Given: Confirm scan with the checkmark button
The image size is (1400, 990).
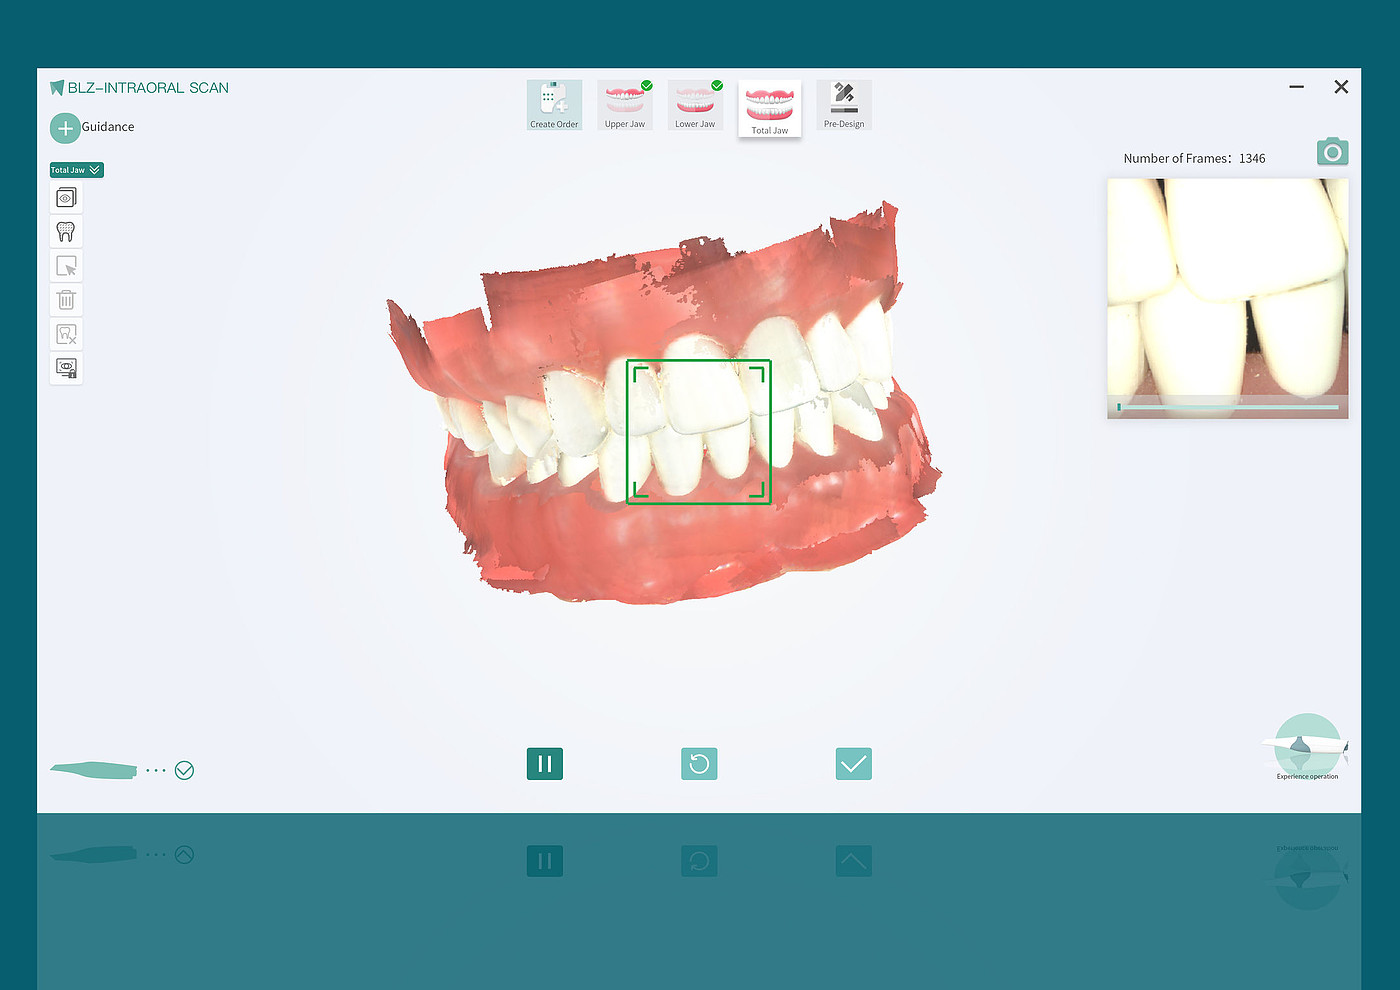Looking at the screenshot, I should coord(854,764).
